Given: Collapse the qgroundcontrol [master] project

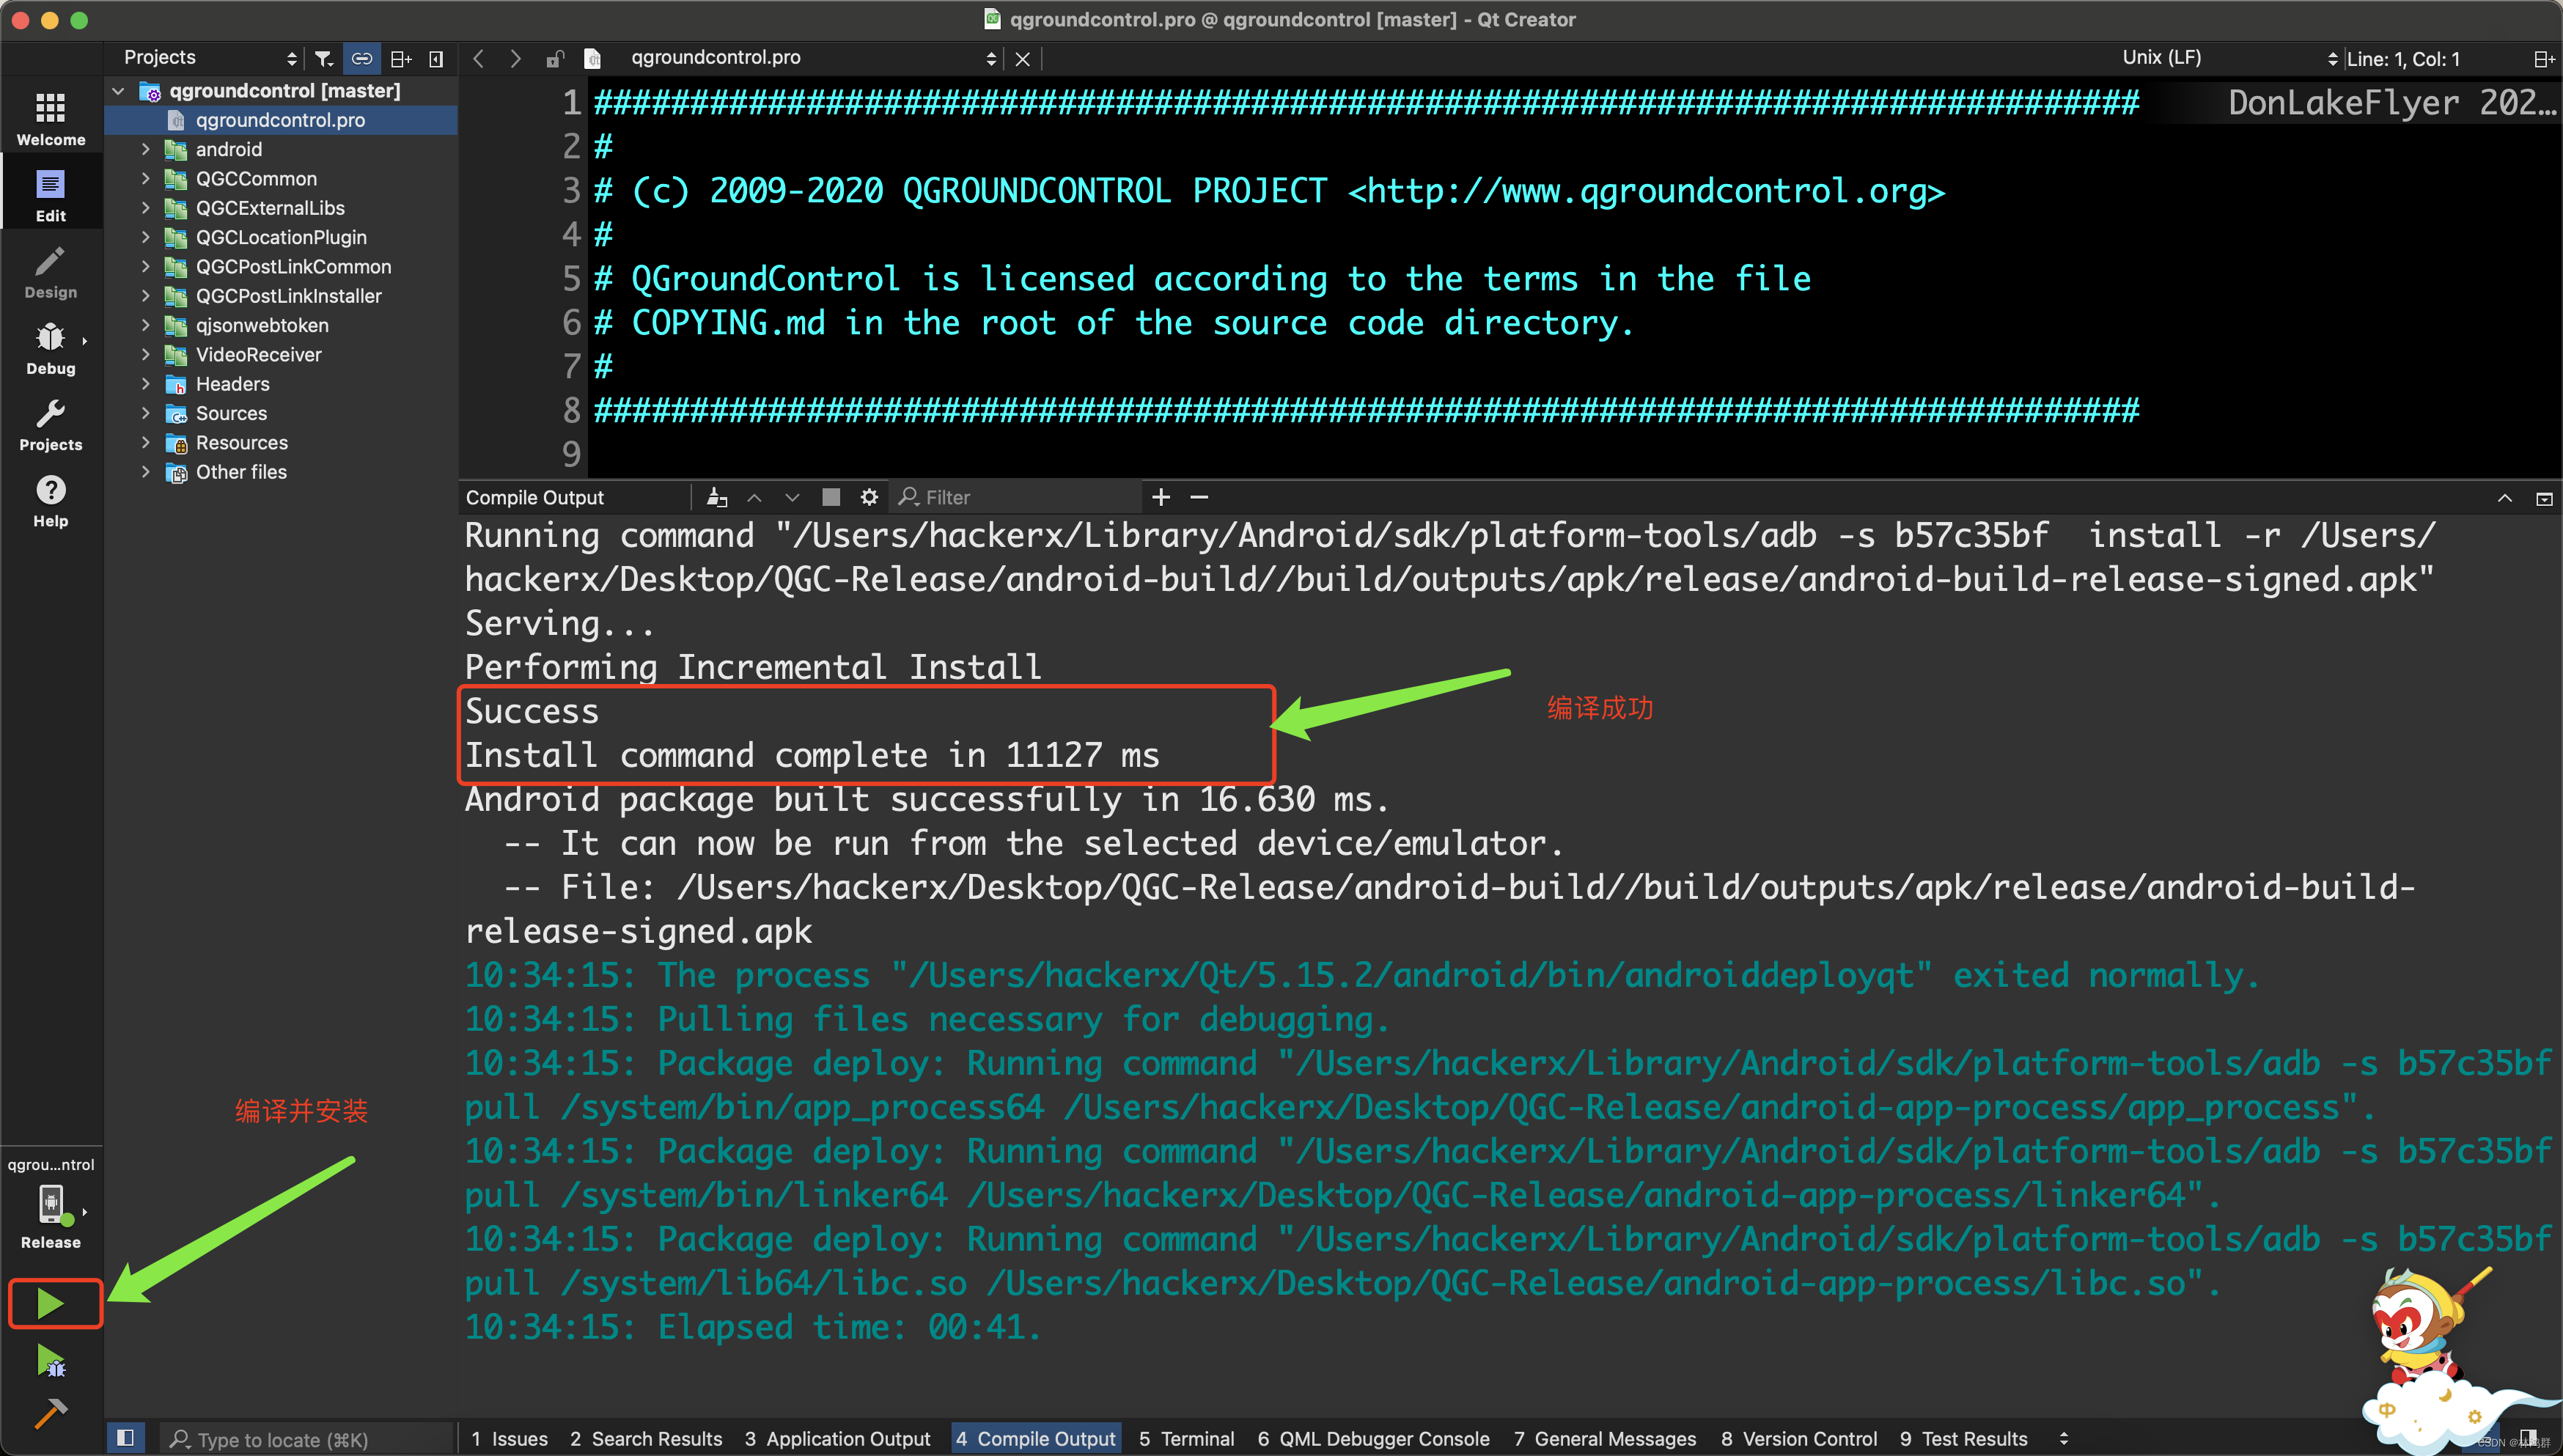Looking at the screenshot, I should [119, 91].
